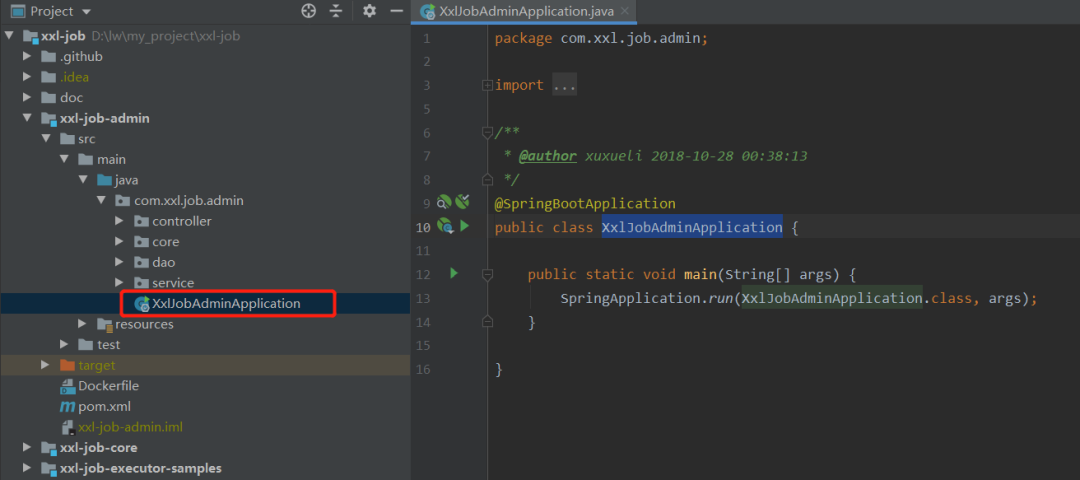1080x480 pixels.
Task: Click the fold end marker on line 14
Action: click(488, 322)
